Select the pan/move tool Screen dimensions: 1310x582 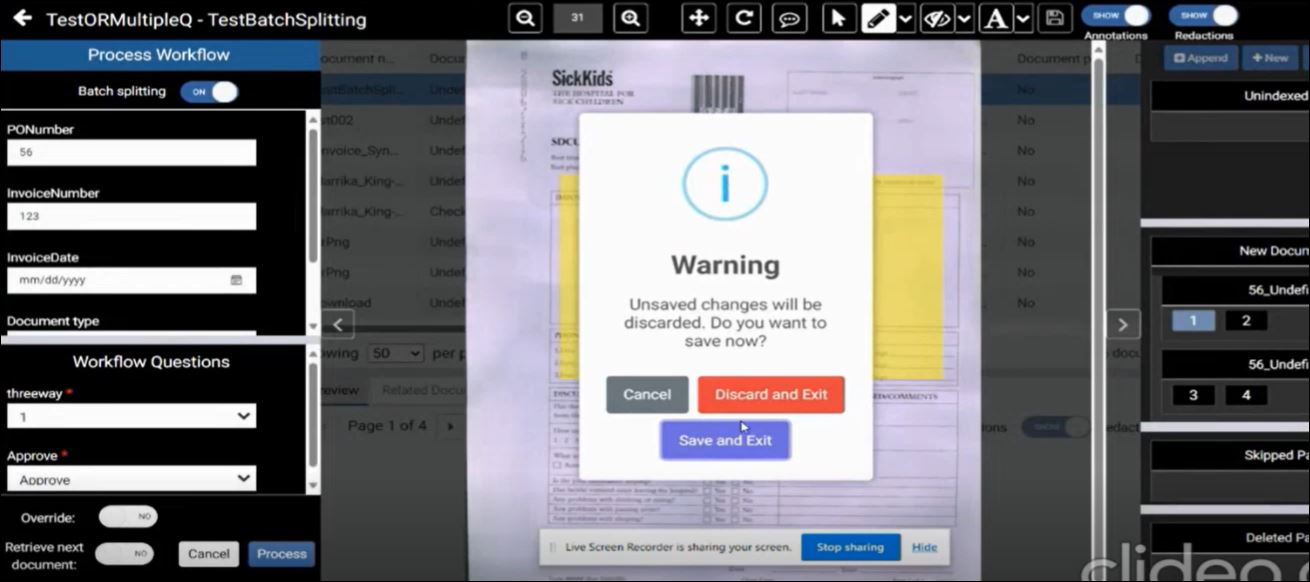(697, 18)
